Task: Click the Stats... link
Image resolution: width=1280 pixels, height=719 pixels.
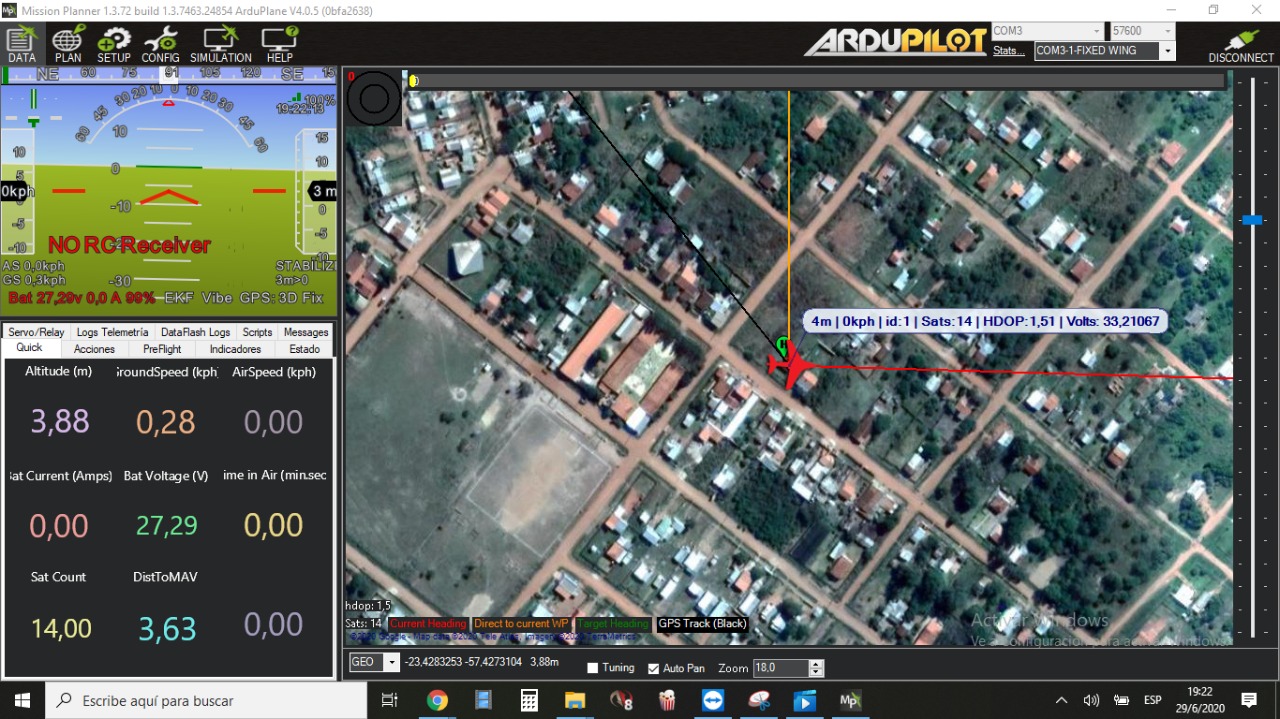Action: pos(1008,51)
